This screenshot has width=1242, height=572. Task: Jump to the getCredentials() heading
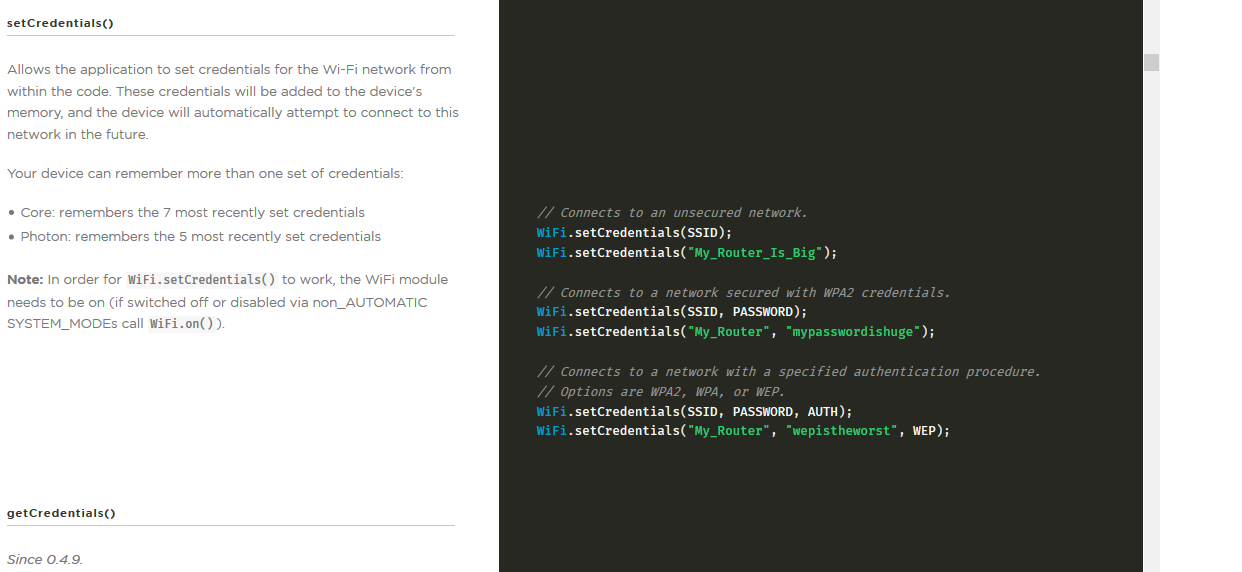pos(61,513)
